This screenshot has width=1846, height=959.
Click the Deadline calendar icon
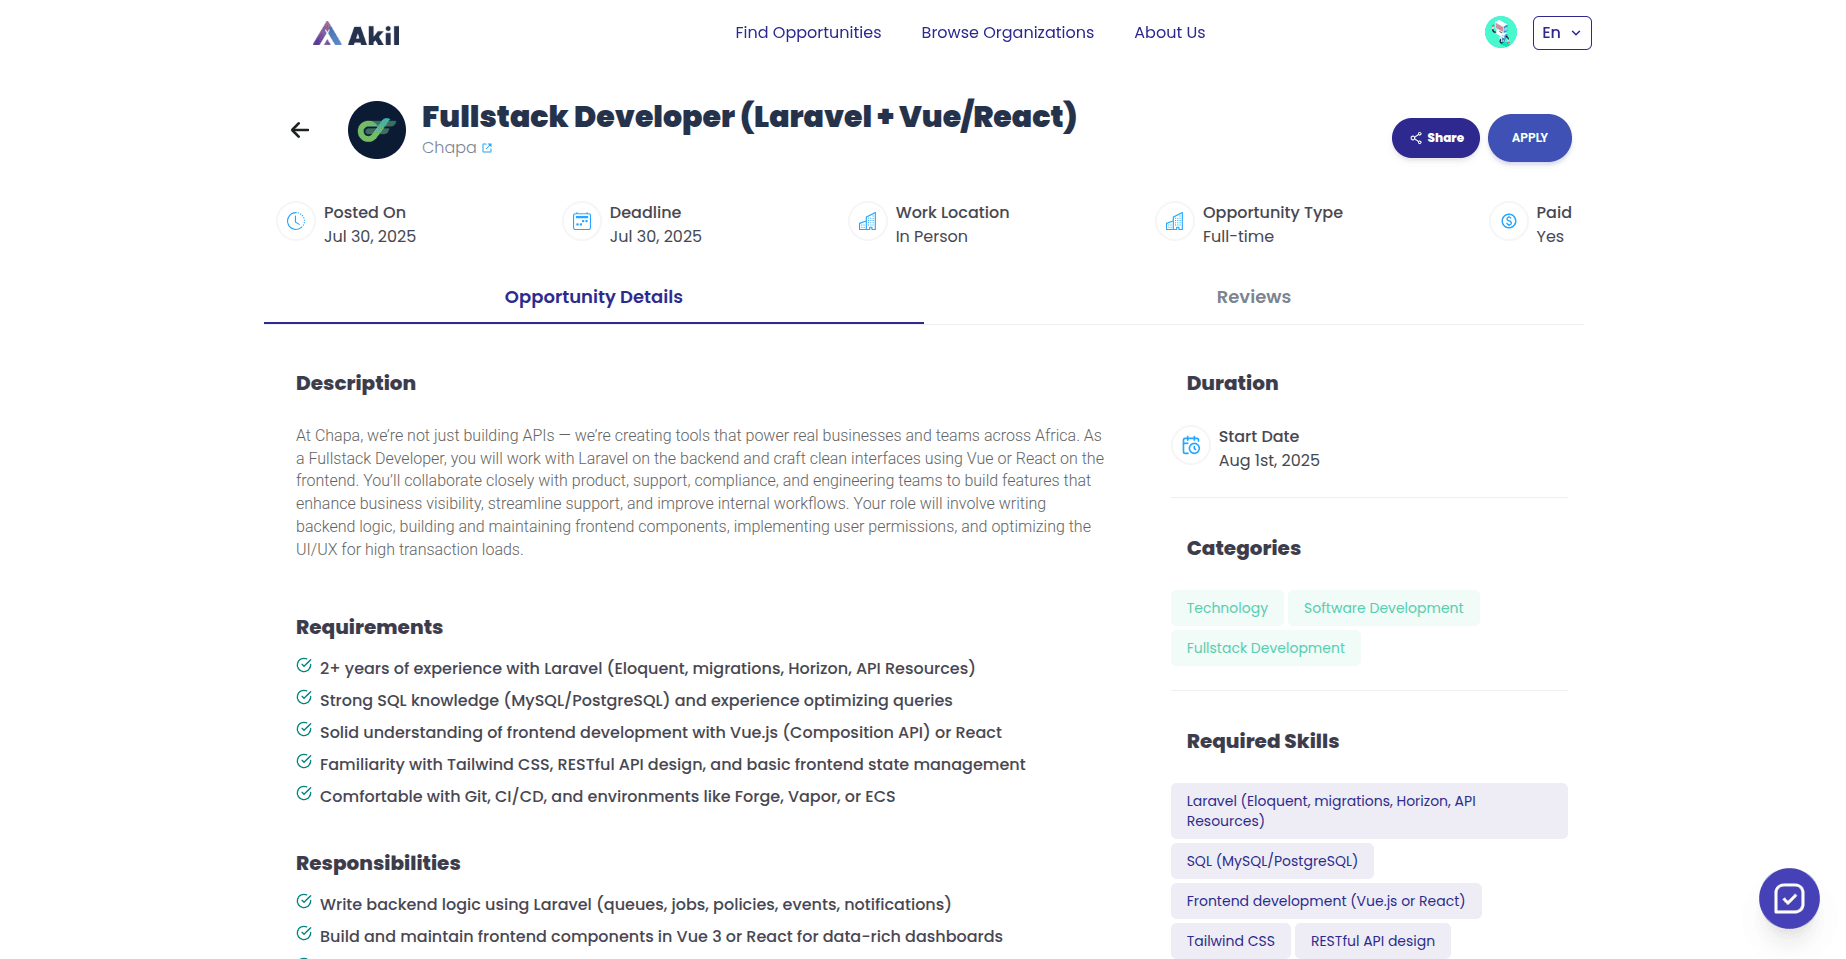[x=582, y=222]
